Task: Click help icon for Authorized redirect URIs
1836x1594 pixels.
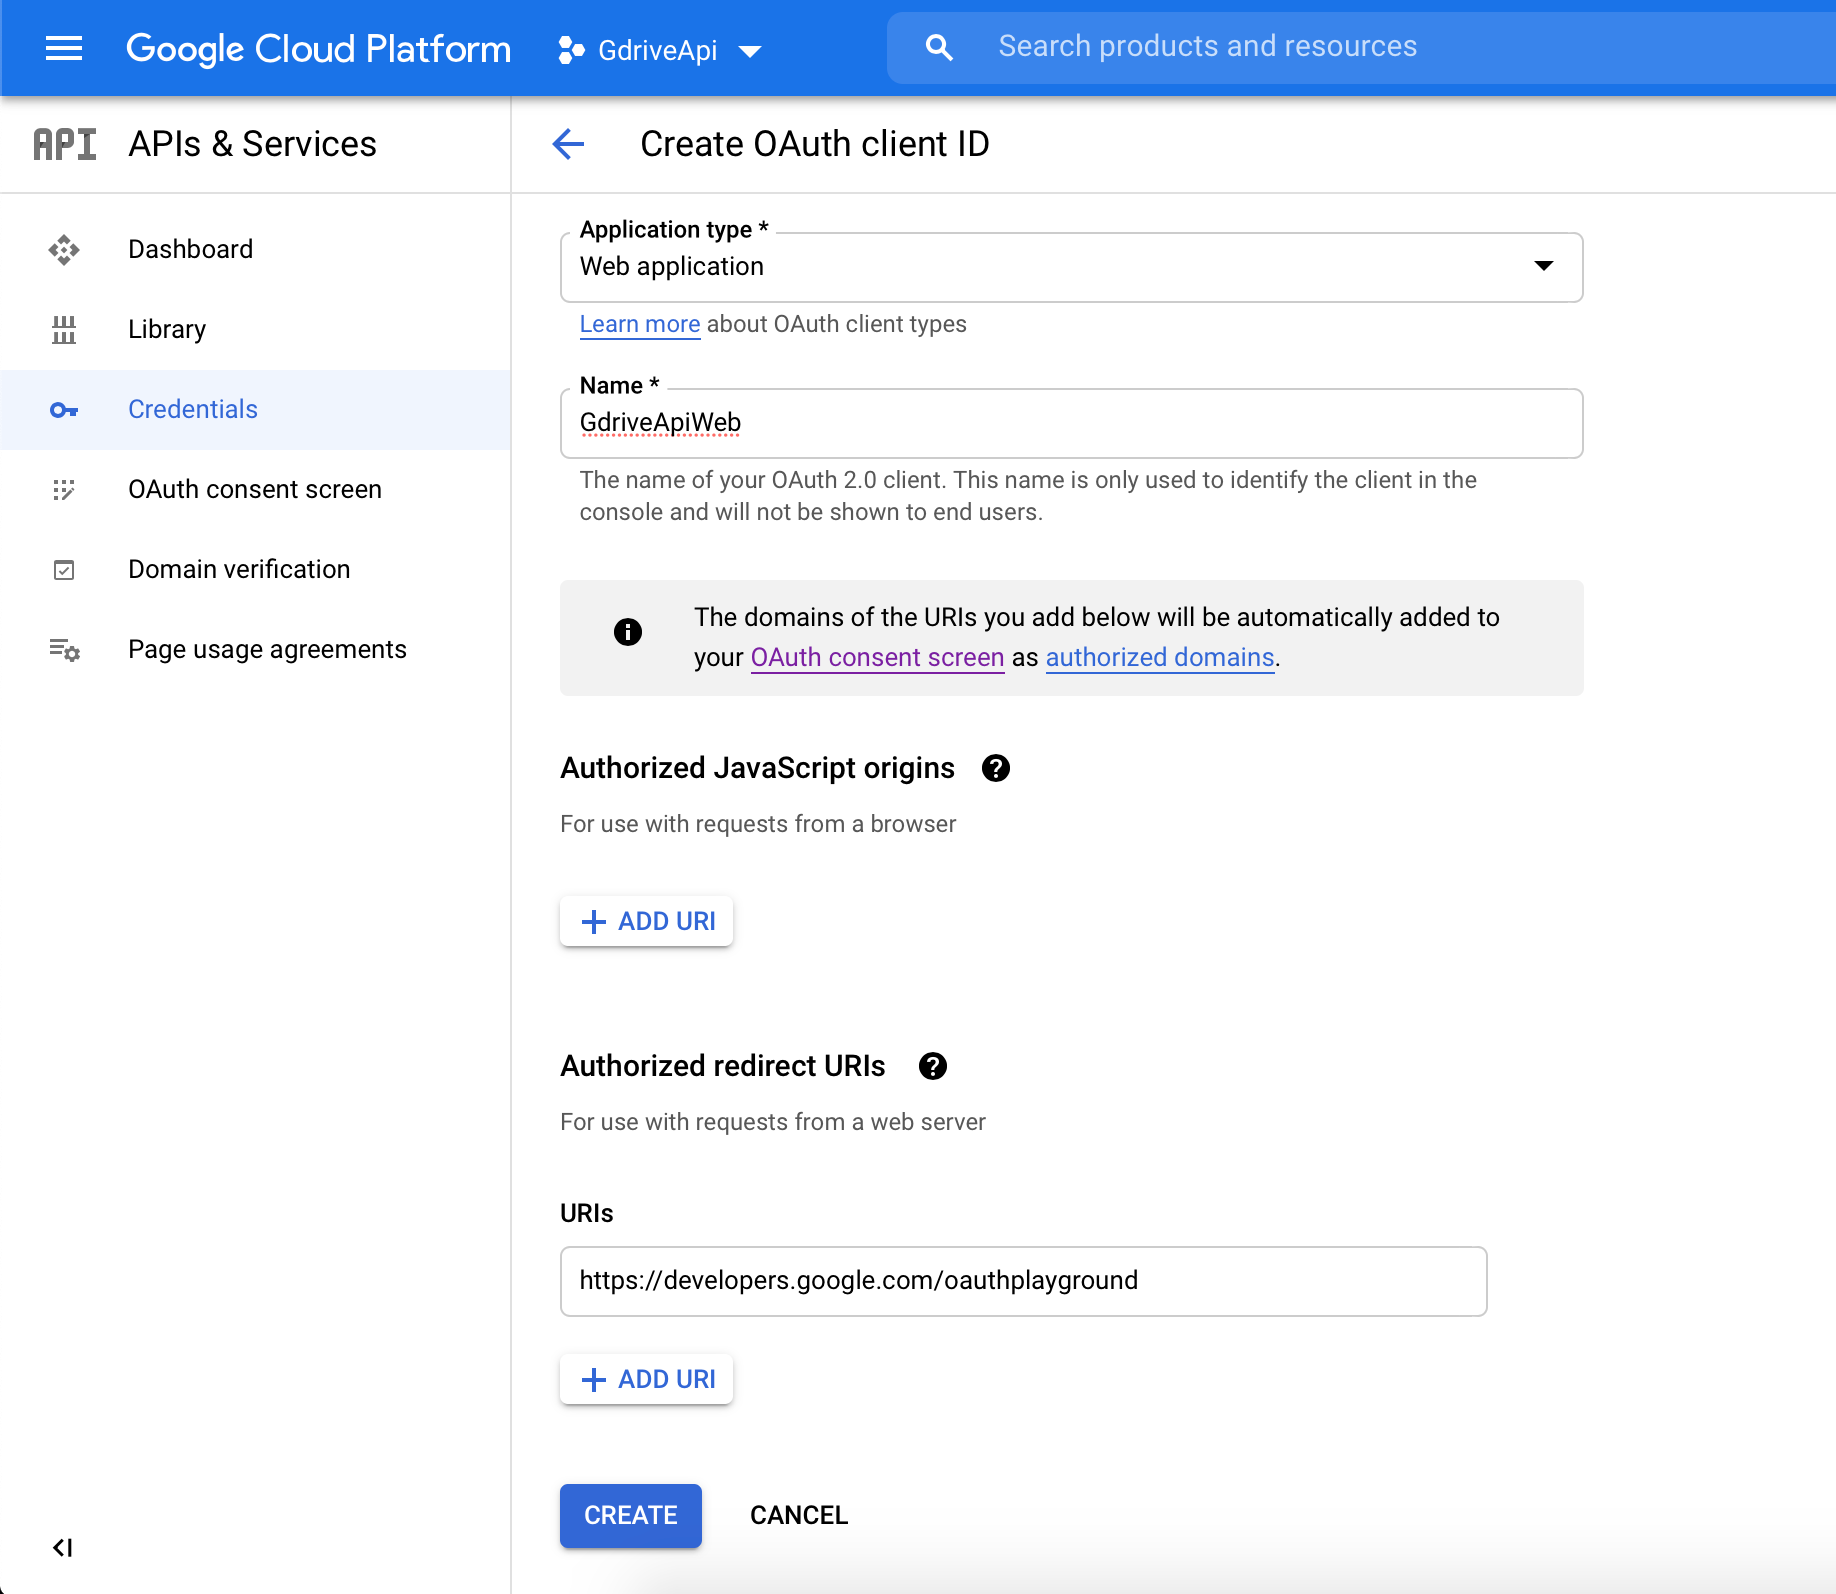Action: pyautogui.click(x=933, y=1066)
